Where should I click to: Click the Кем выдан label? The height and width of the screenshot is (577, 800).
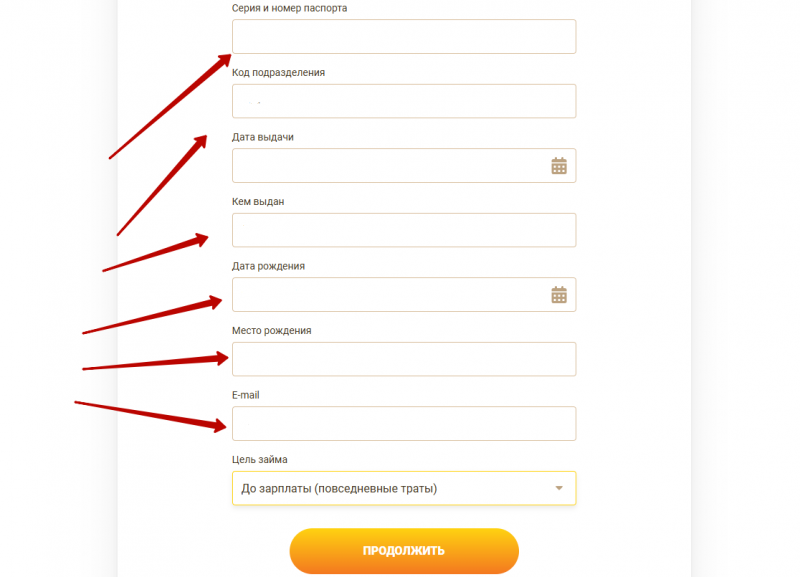click(x=258, y=202)
